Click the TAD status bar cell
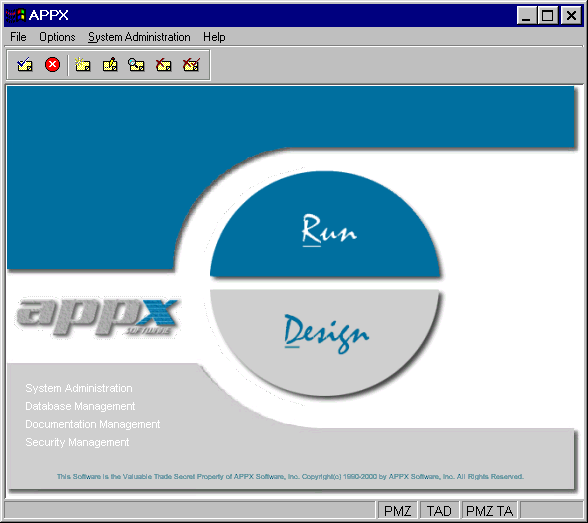The height and width of the screenshot is (523, 588). tap(439, 511)
